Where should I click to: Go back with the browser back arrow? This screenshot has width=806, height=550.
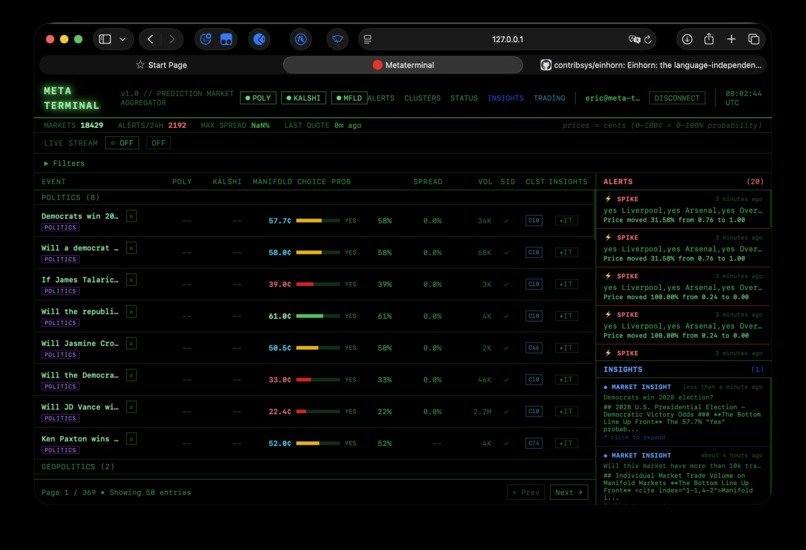pos(150,39)
